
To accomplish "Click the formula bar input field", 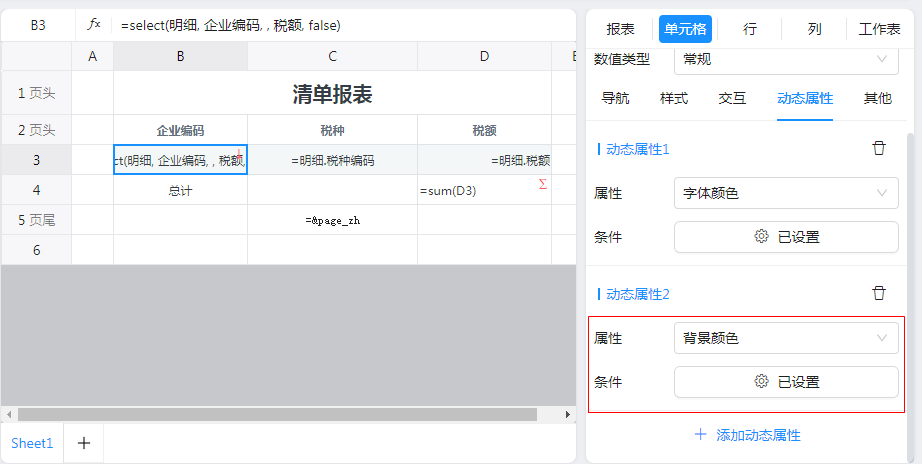I will tap(340, 25).
